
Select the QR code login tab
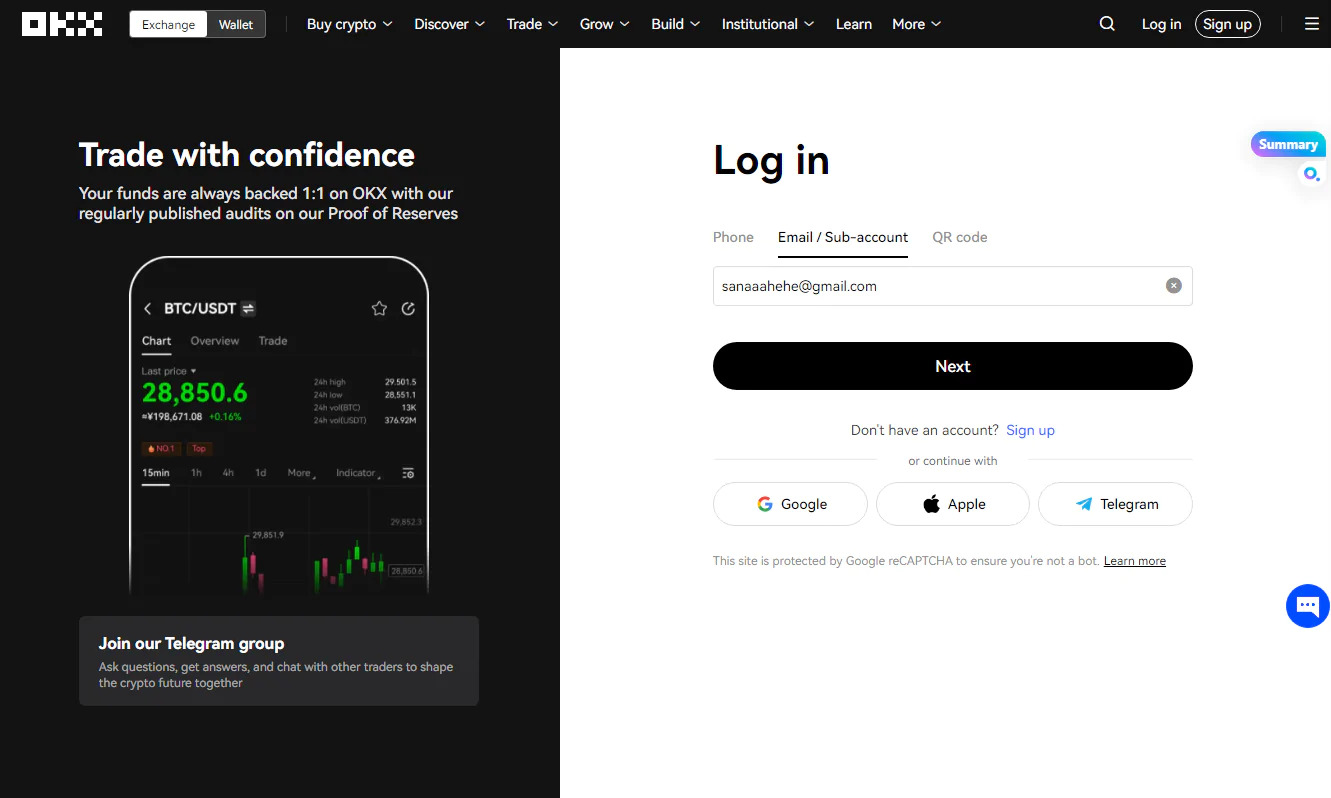[x=960, y=237]
